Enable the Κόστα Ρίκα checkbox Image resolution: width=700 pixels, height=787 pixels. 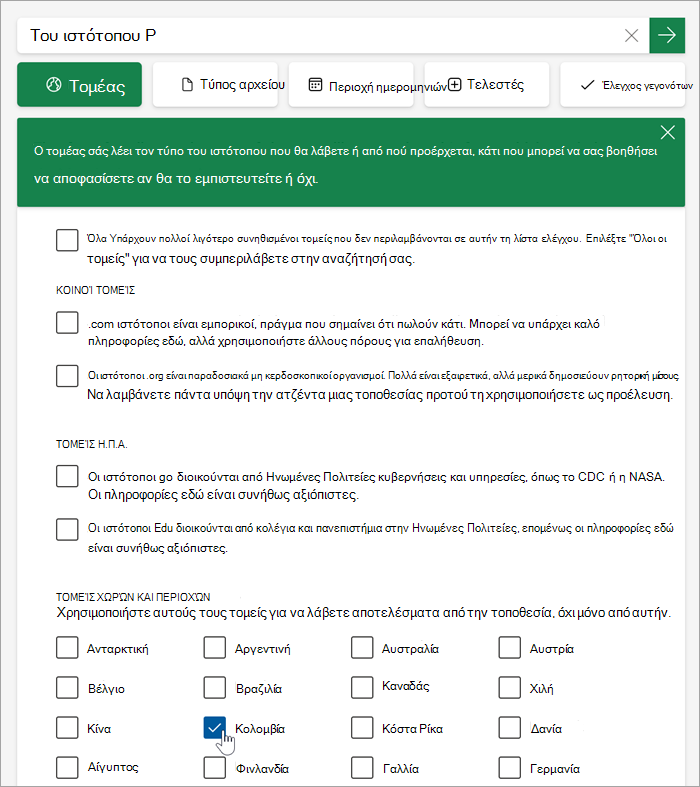(362, 728)
